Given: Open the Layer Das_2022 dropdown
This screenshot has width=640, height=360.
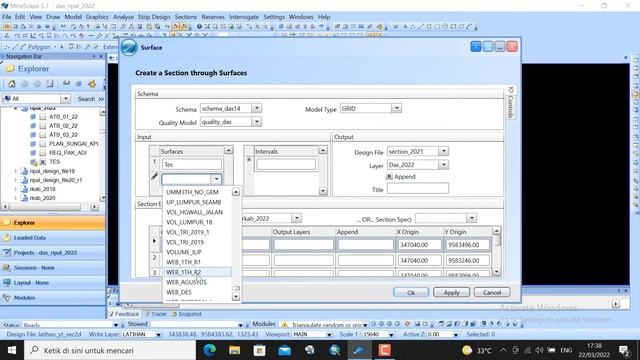Looking at the screenshot, I should [444, 164].
